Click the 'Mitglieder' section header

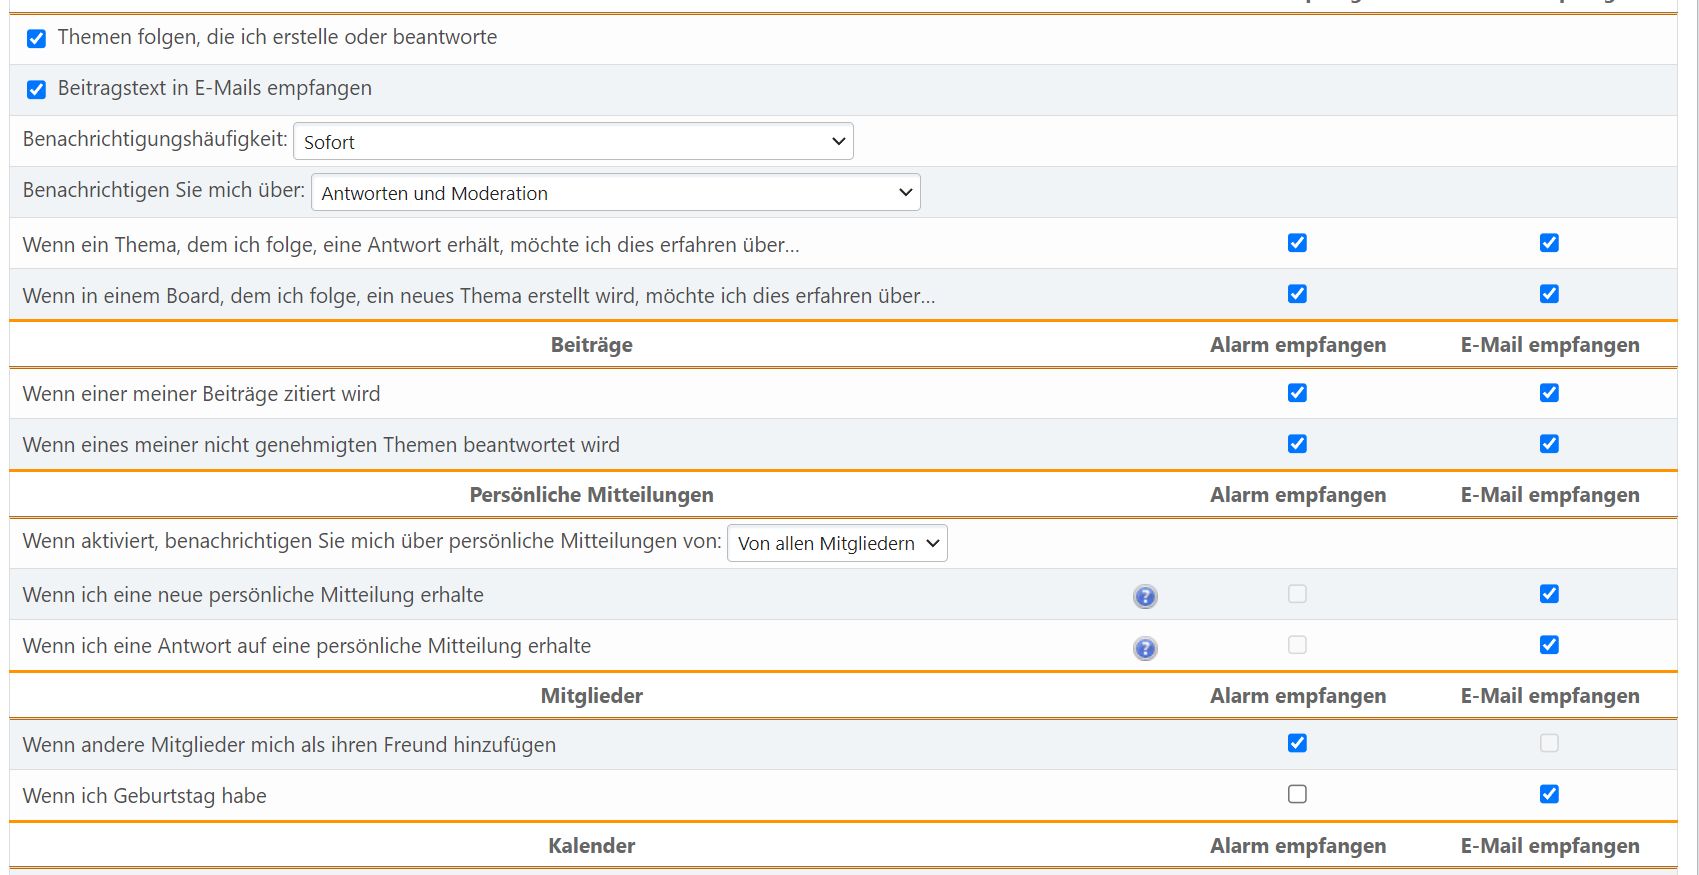coord(592,696)
